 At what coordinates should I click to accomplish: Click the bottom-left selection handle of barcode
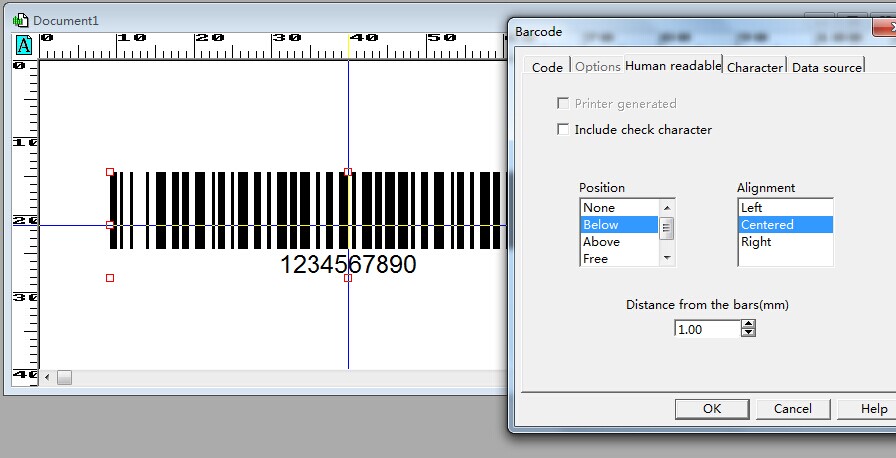coord(110,278)
